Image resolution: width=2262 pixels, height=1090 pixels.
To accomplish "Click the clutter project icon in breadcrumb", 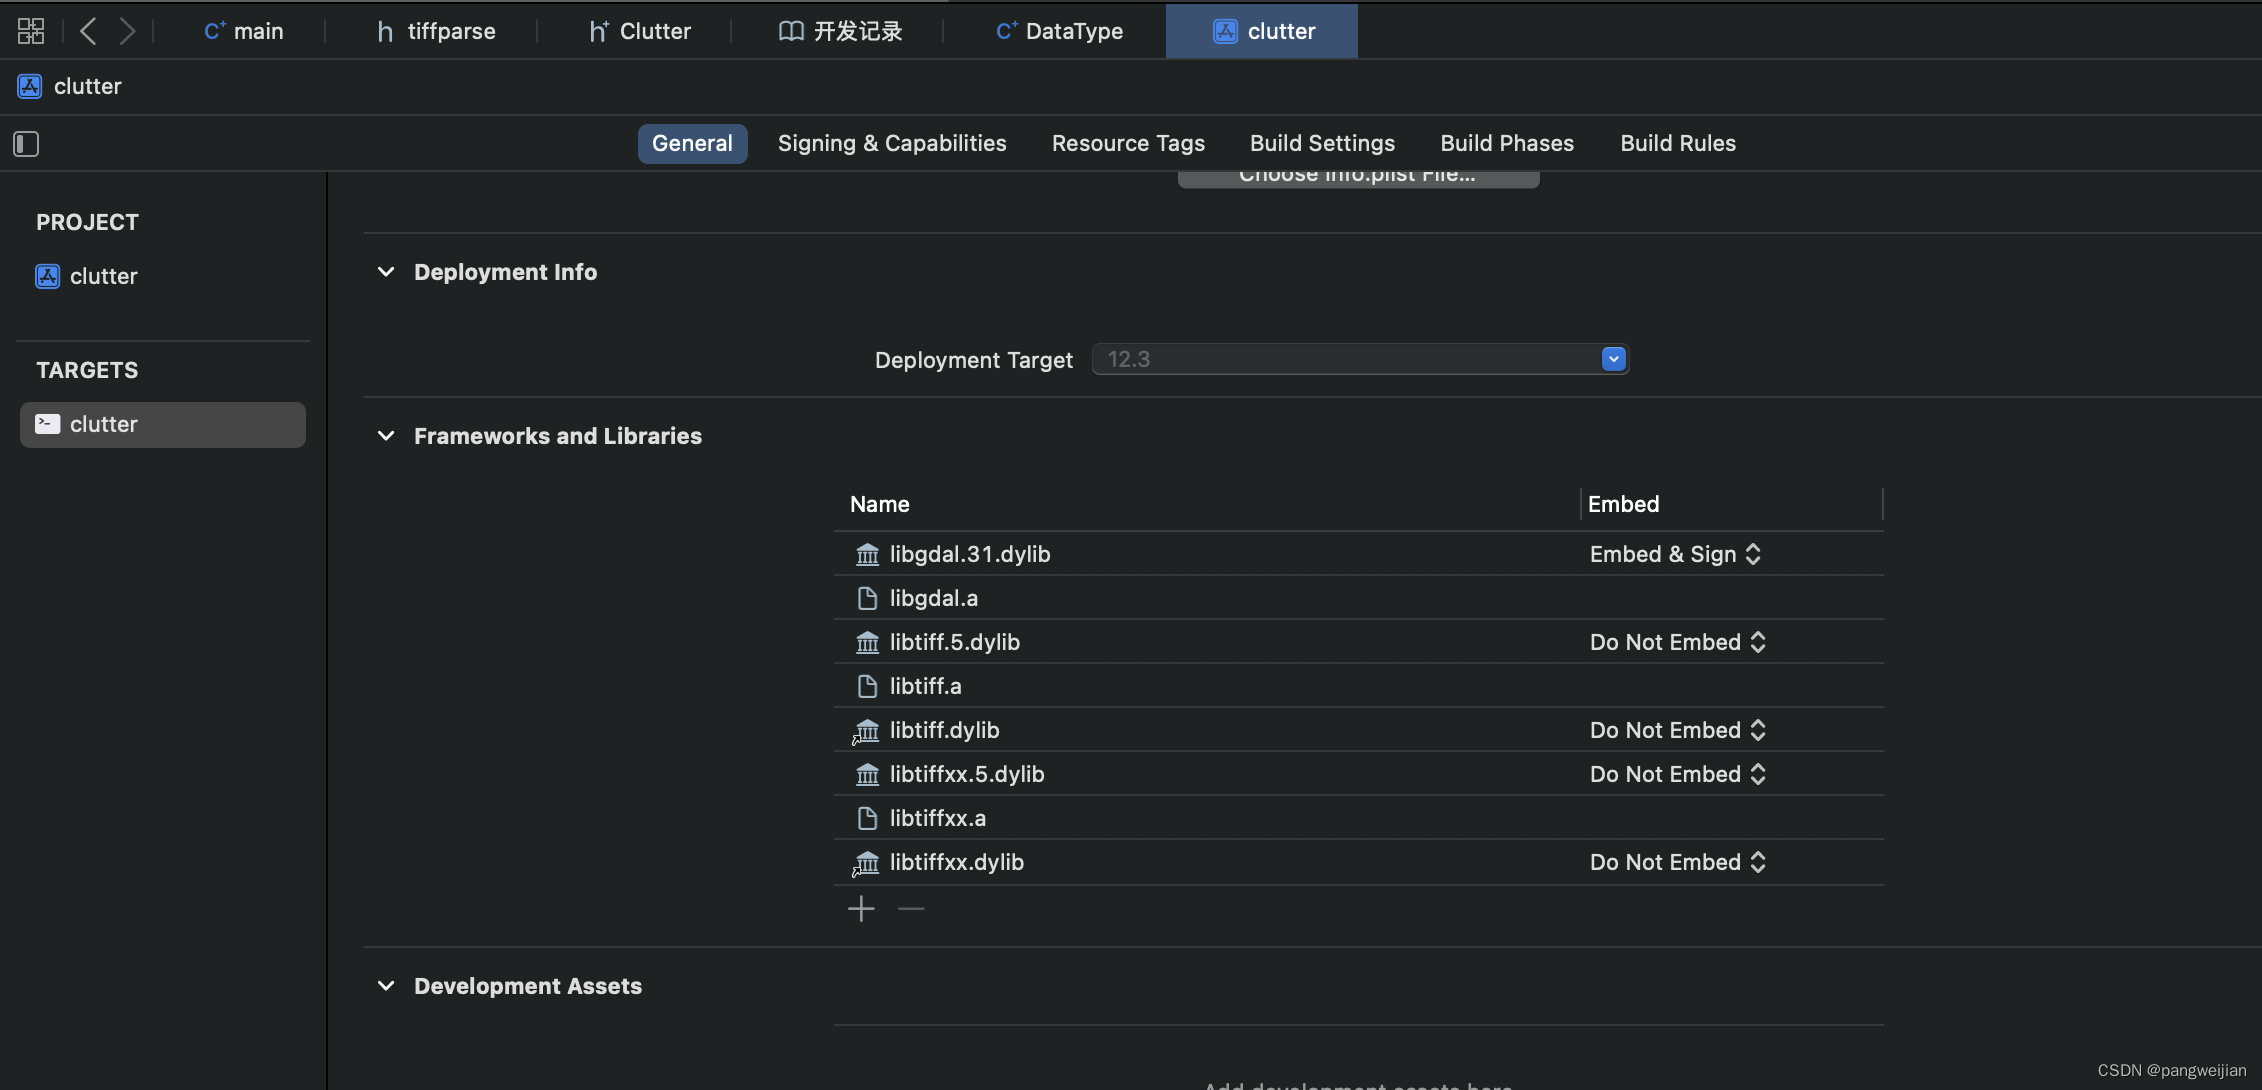I will tap(30, 86).
